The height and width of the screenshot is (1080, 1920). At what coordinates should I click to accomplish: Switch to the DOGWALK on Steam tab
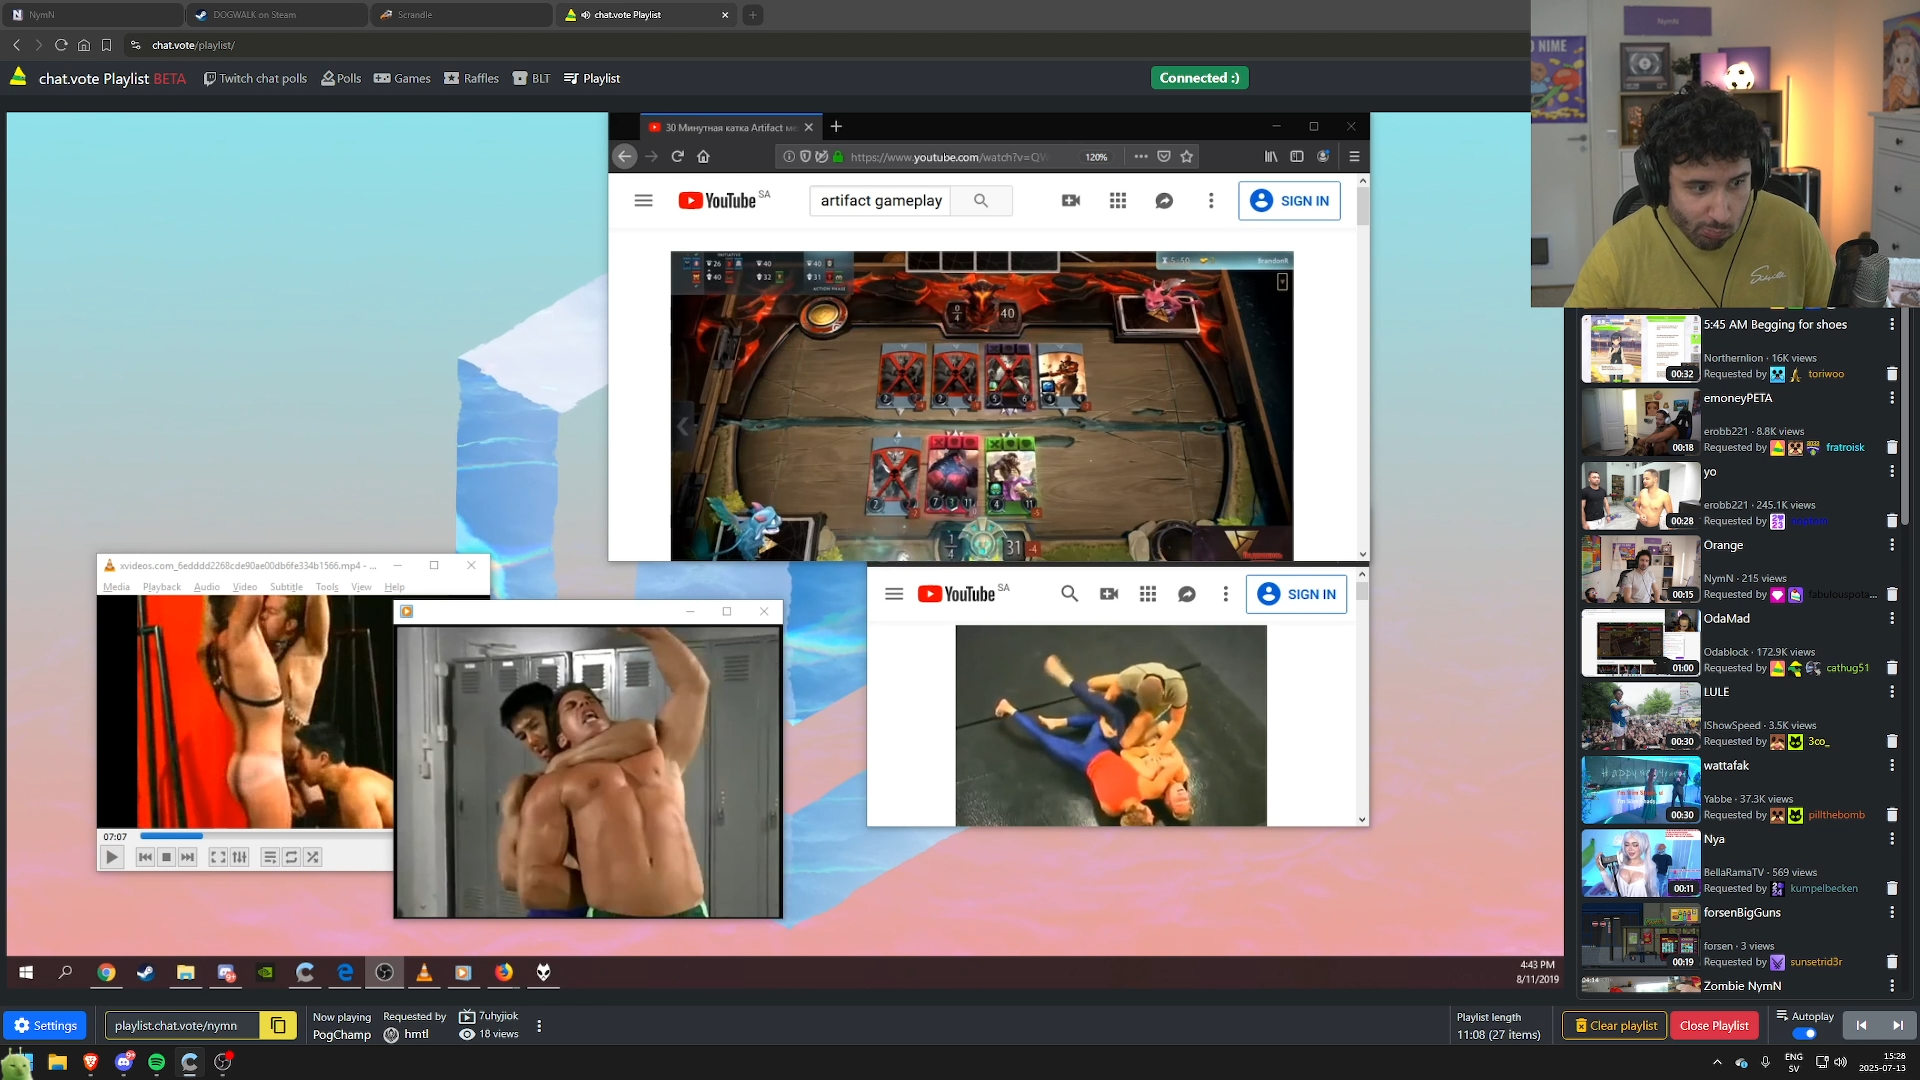click(276, 15)
